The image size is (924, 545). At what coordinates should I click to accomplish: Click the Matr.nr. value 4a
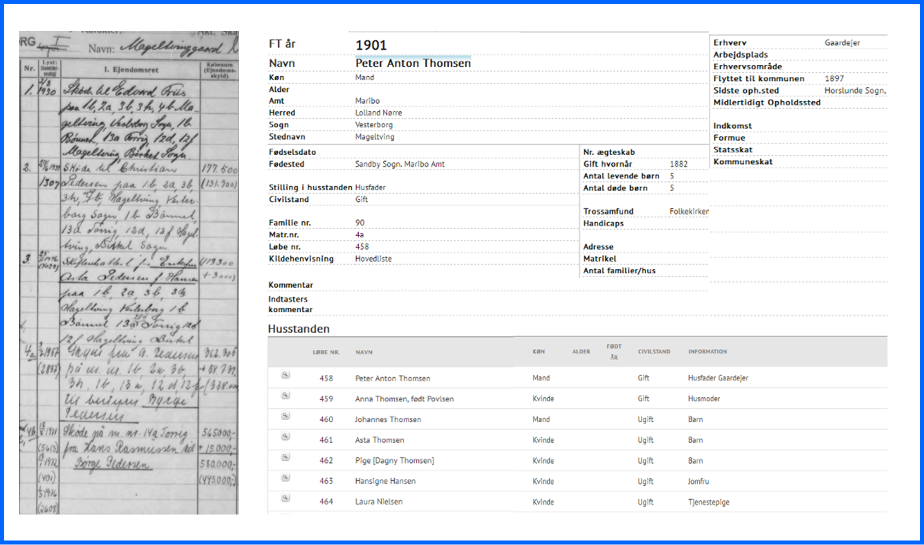pyautogui.click(x=359, y=235)
